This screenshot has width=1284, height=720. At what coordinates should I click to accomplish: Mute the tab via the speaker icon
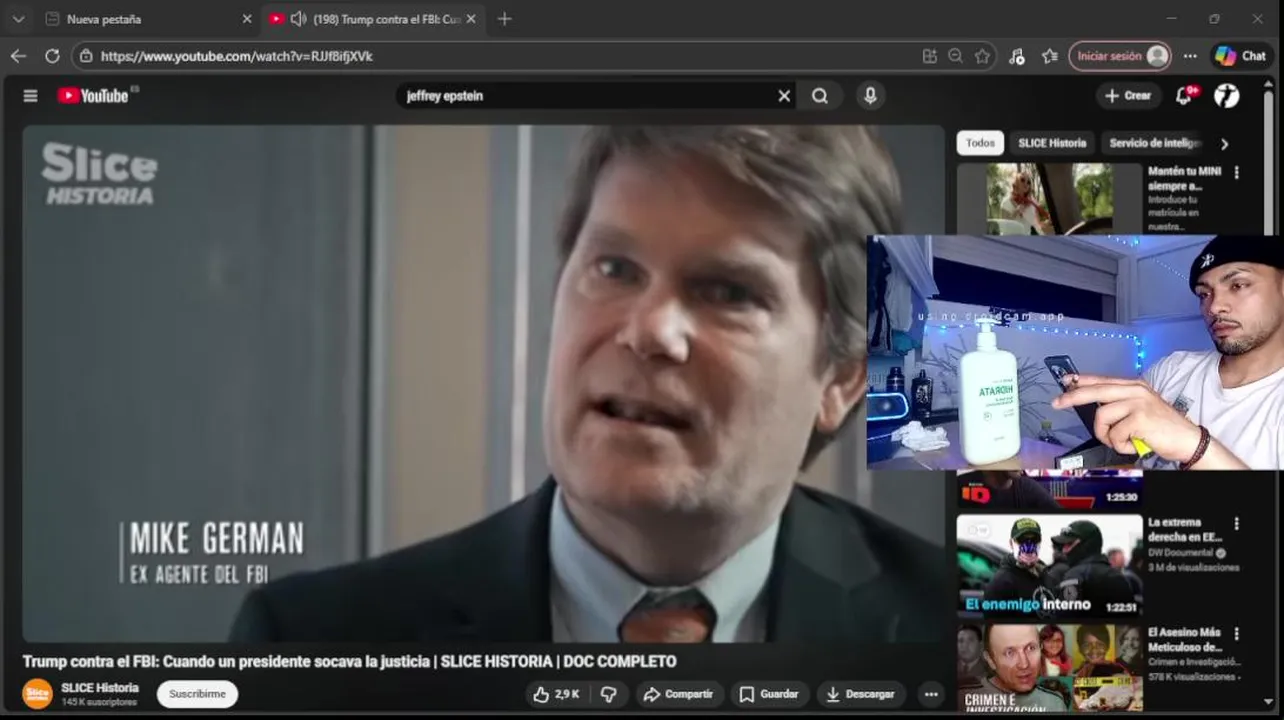(298, 19)
